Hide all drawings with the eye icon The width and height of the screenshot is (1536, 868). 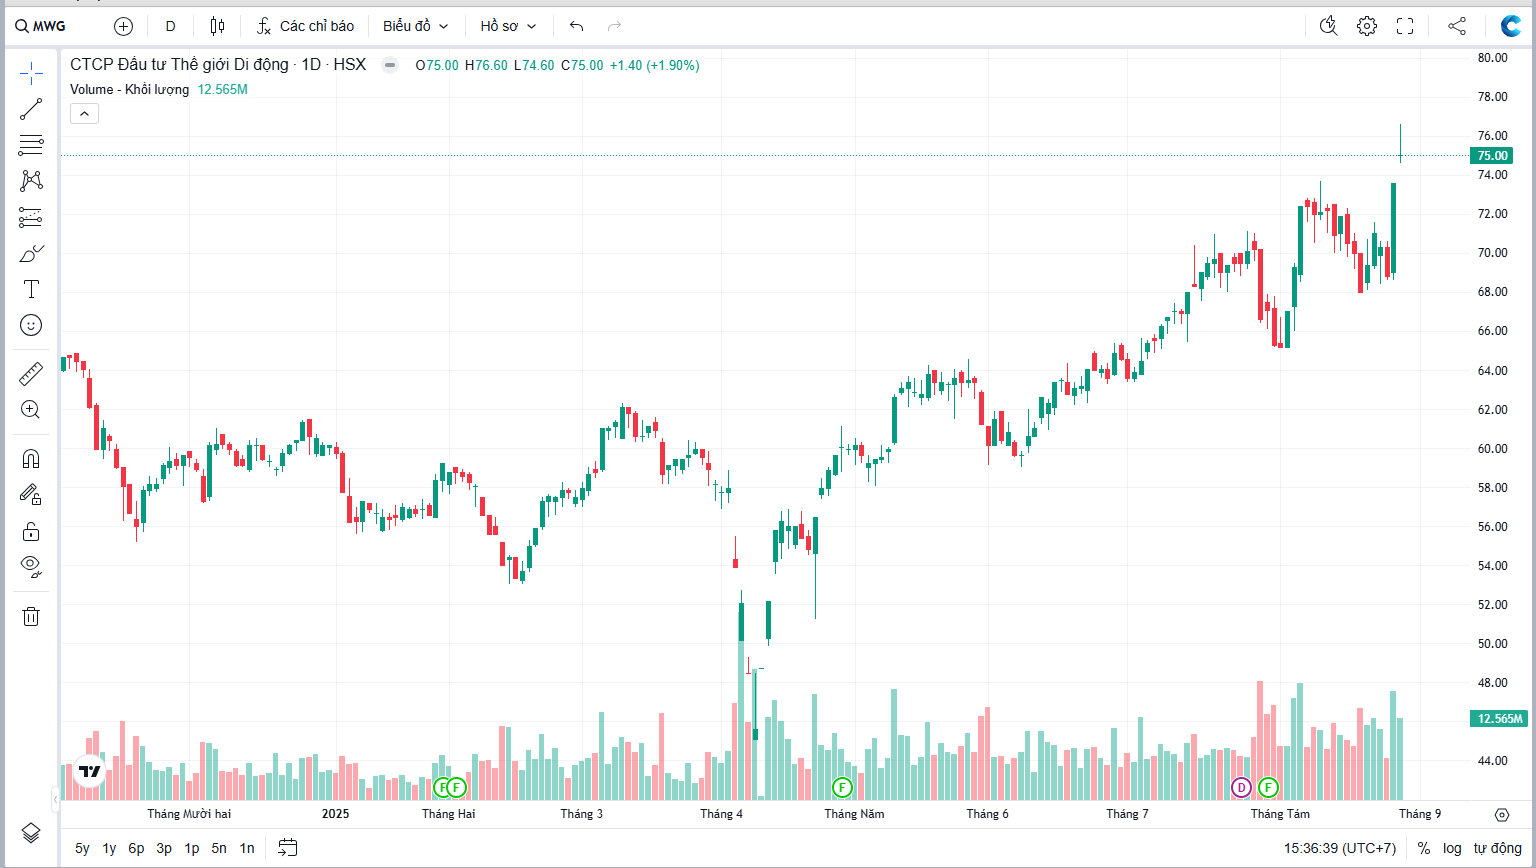31,567
